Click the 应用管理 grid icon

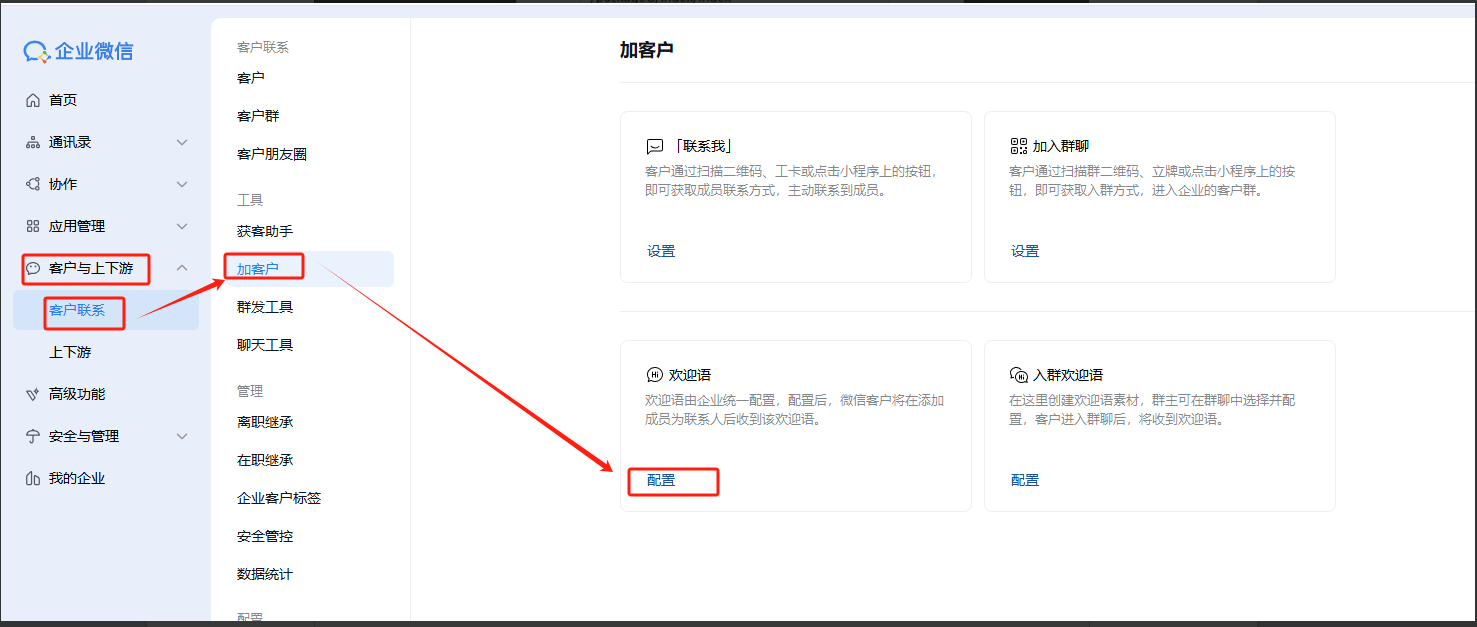33,226
